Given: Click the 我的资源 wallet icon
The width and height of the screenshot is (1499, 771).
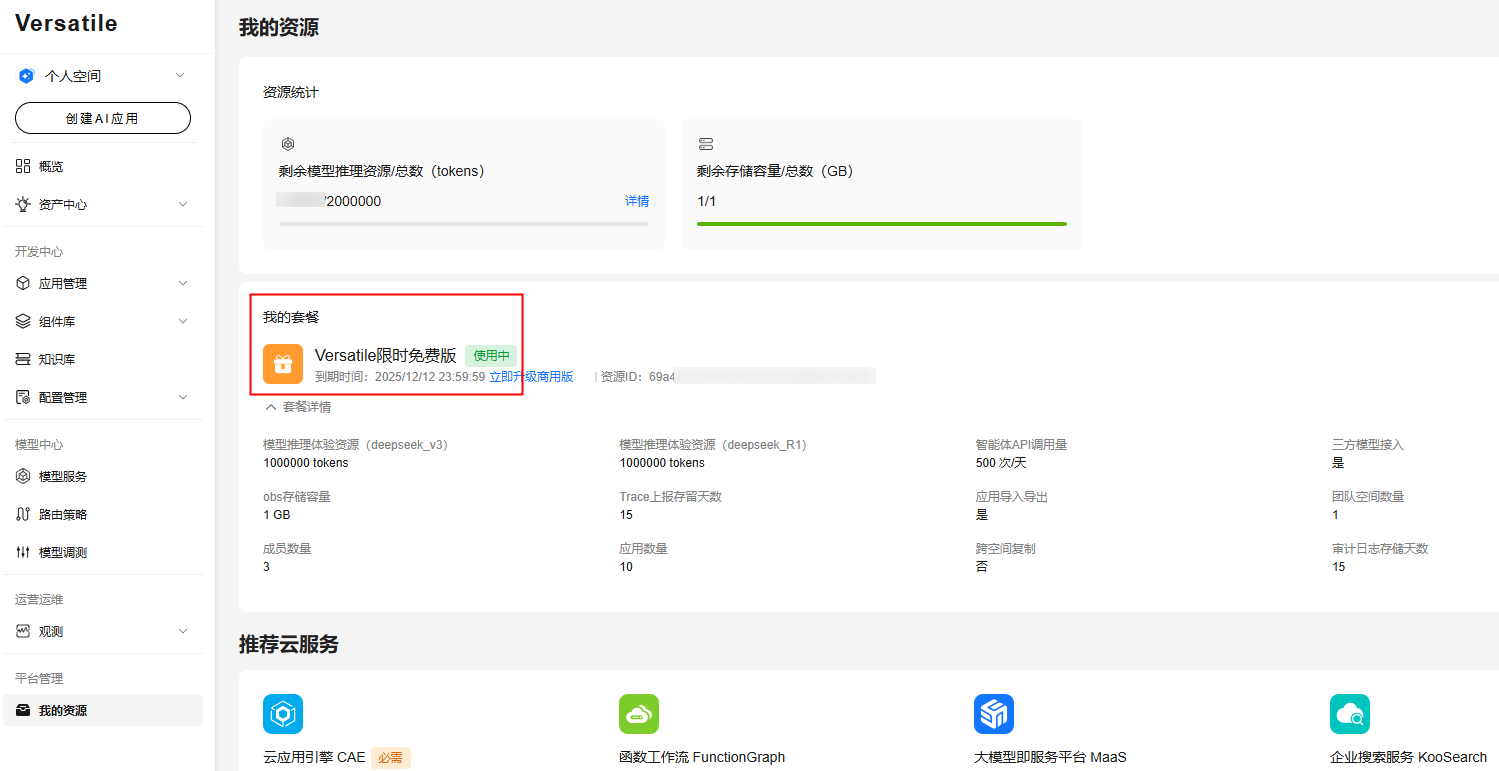Looking at the screenshot, I should tap(23, 710).
